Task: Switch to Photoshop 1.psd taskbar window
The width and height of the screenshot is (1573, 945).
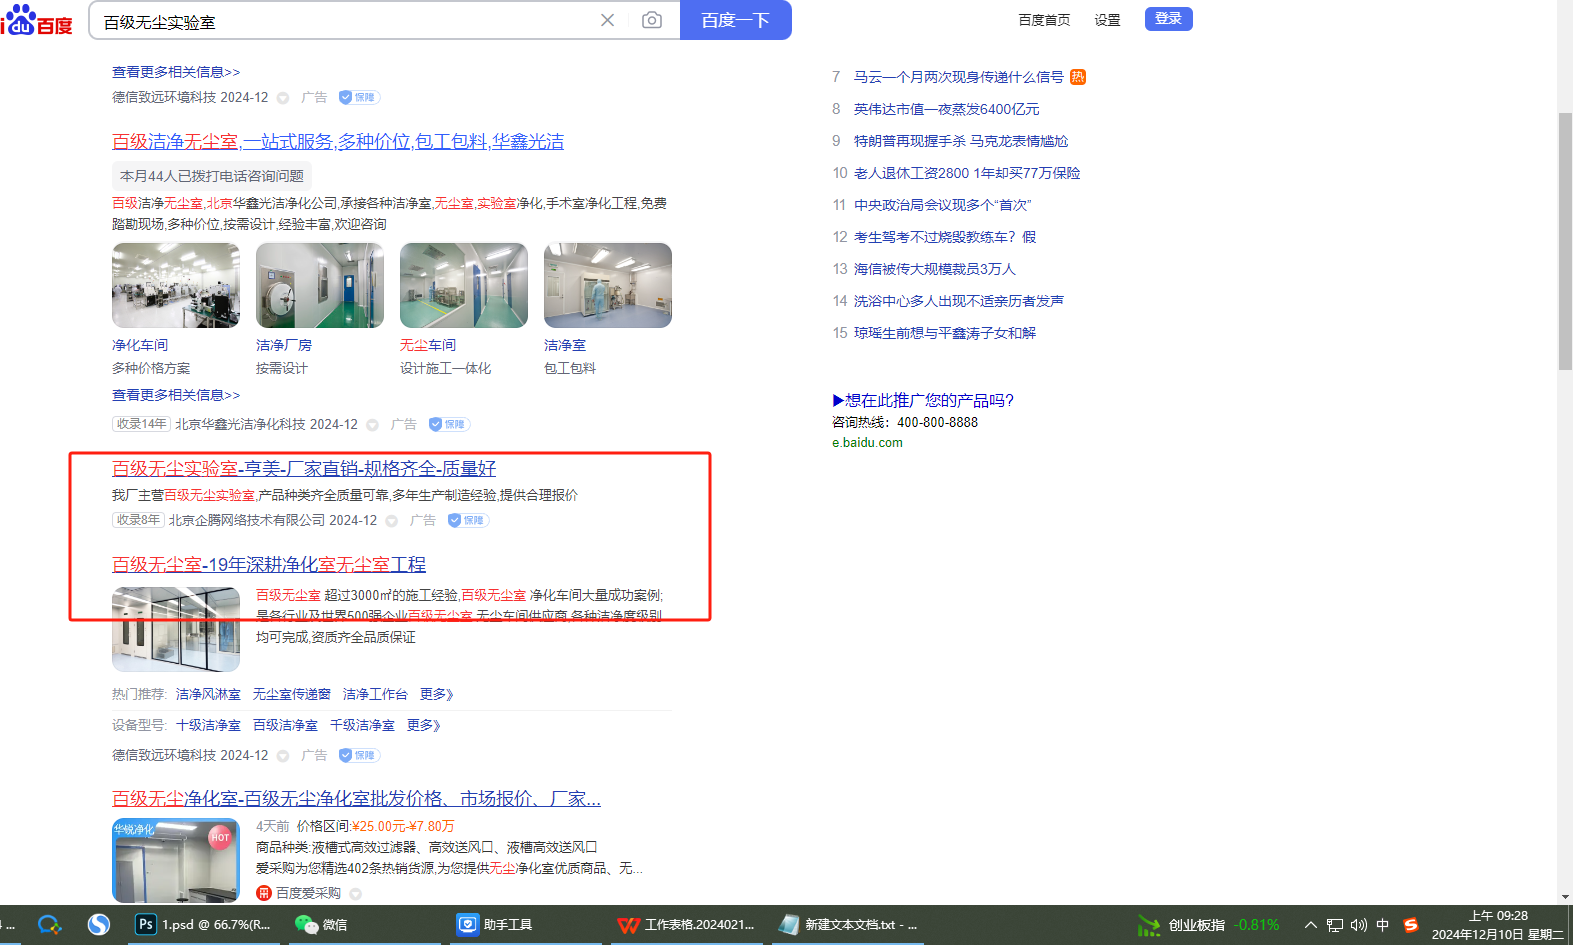Action: pos(204,925)
